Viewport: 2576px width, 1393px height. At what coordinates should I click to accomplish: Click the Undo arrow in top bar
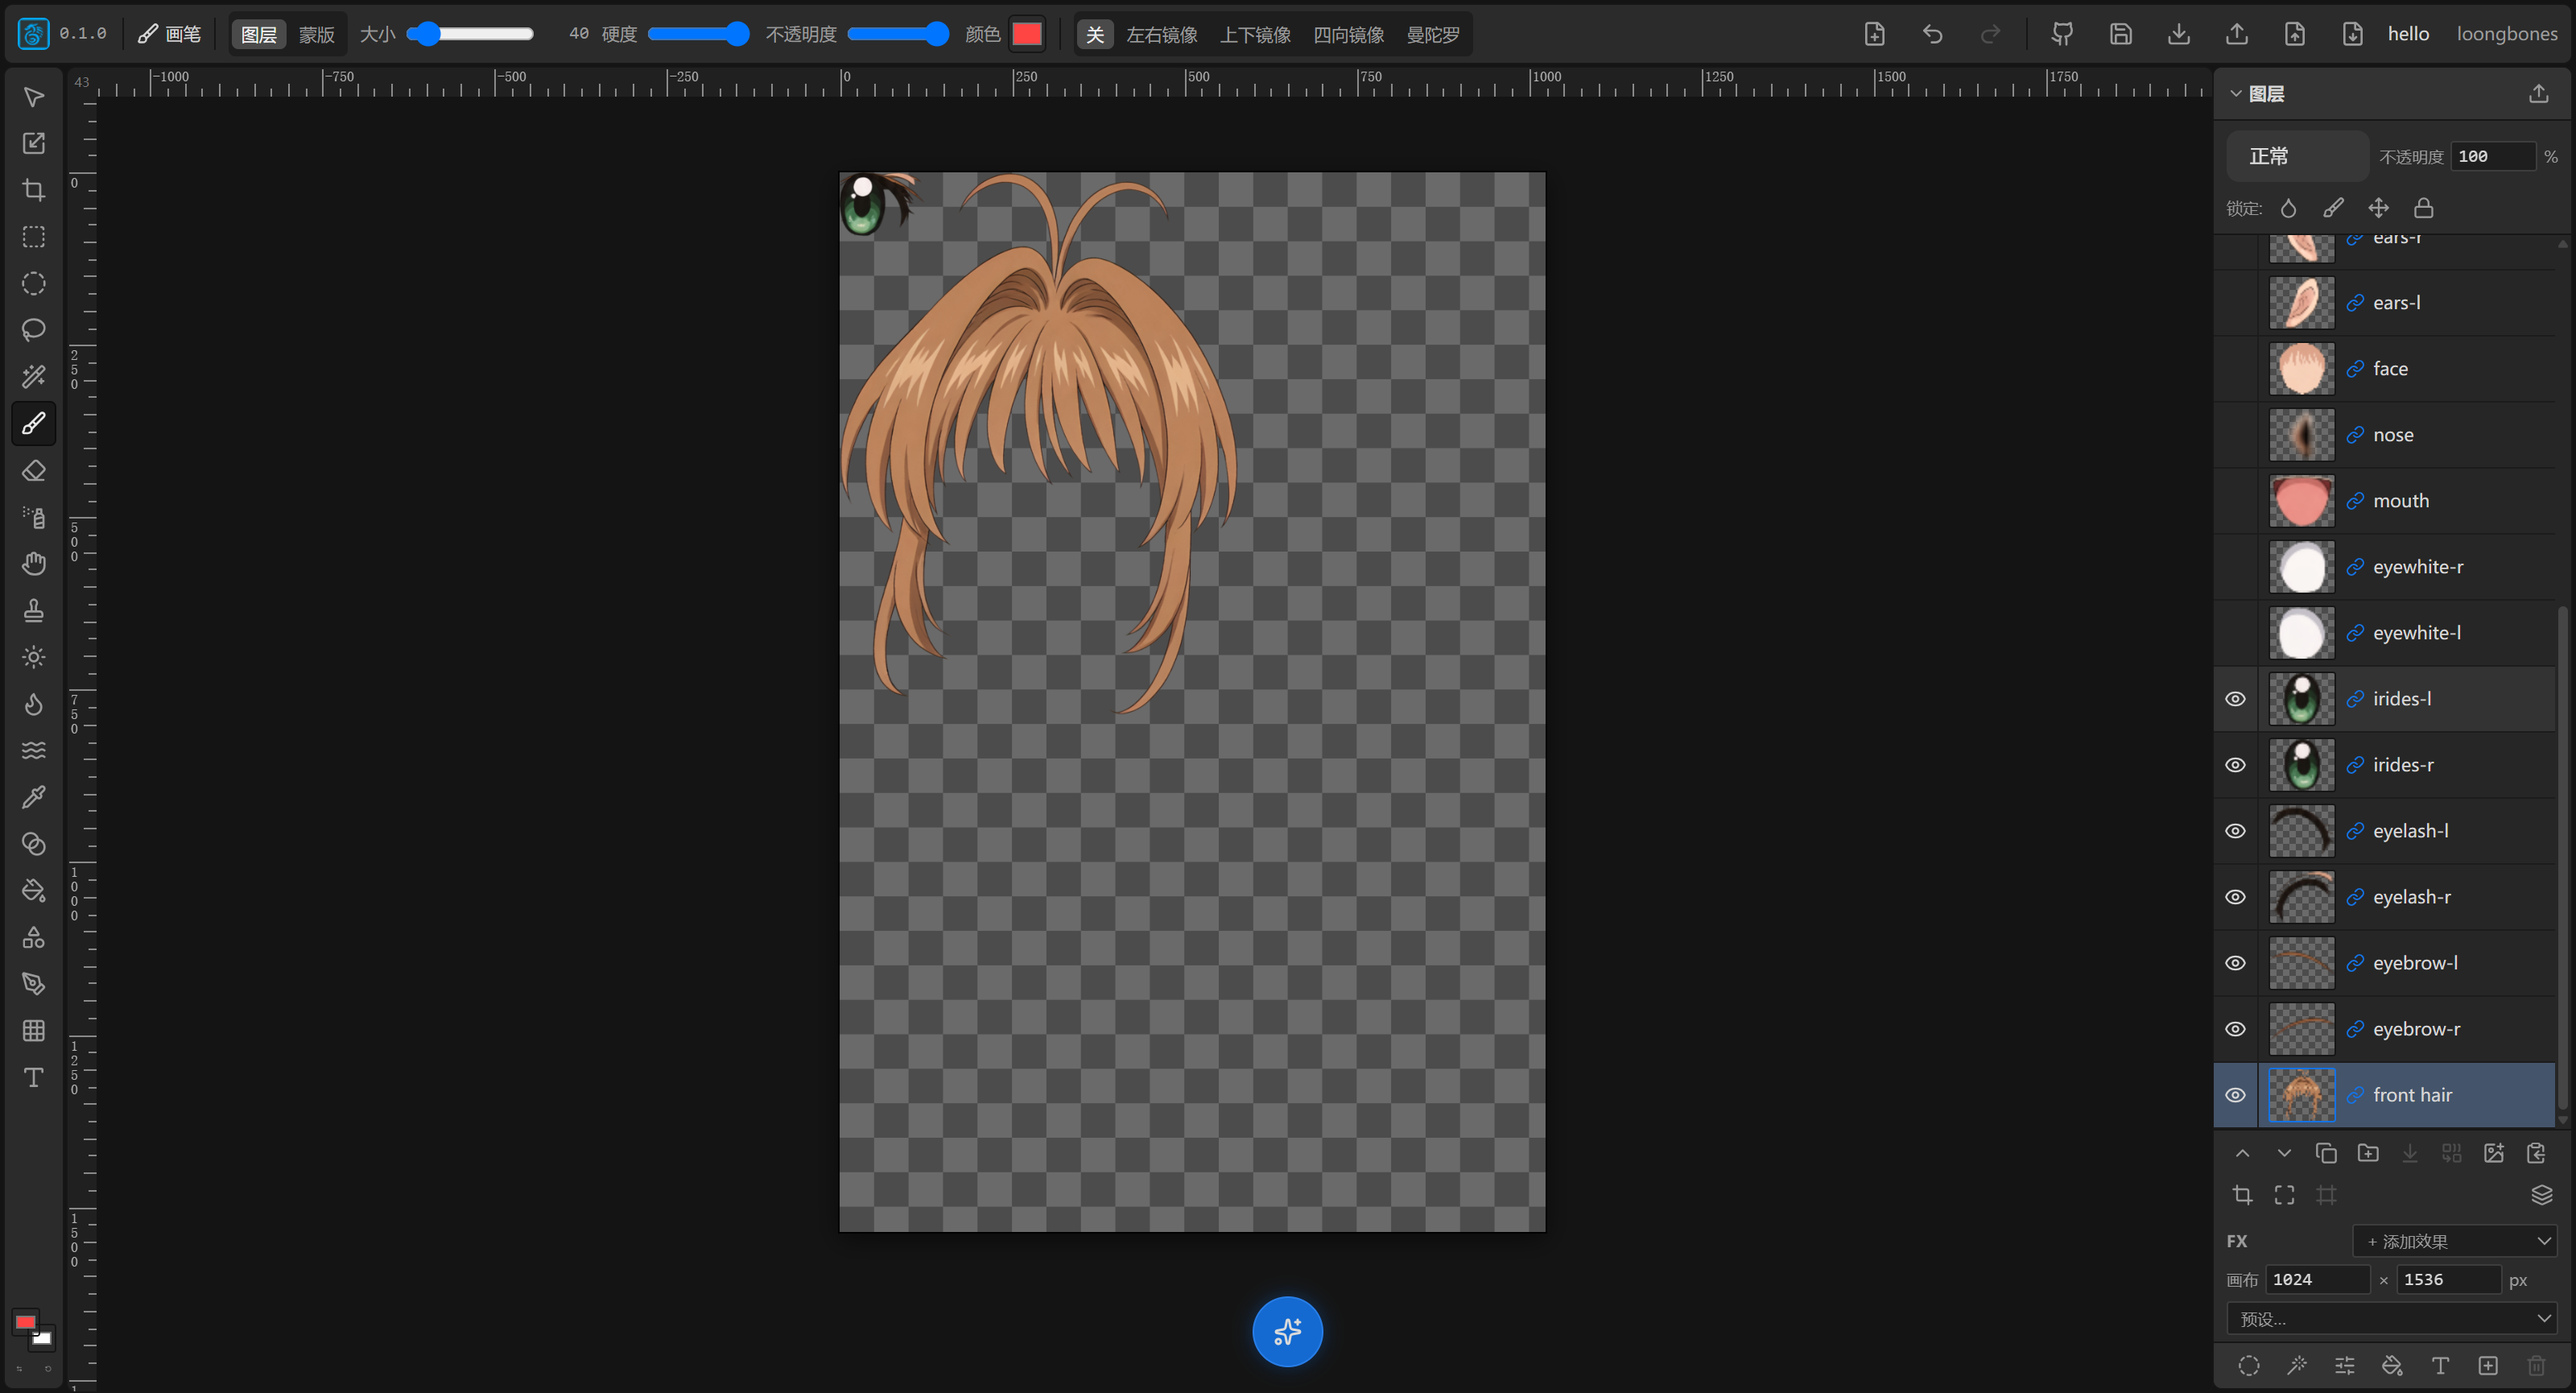point(1932,34)
